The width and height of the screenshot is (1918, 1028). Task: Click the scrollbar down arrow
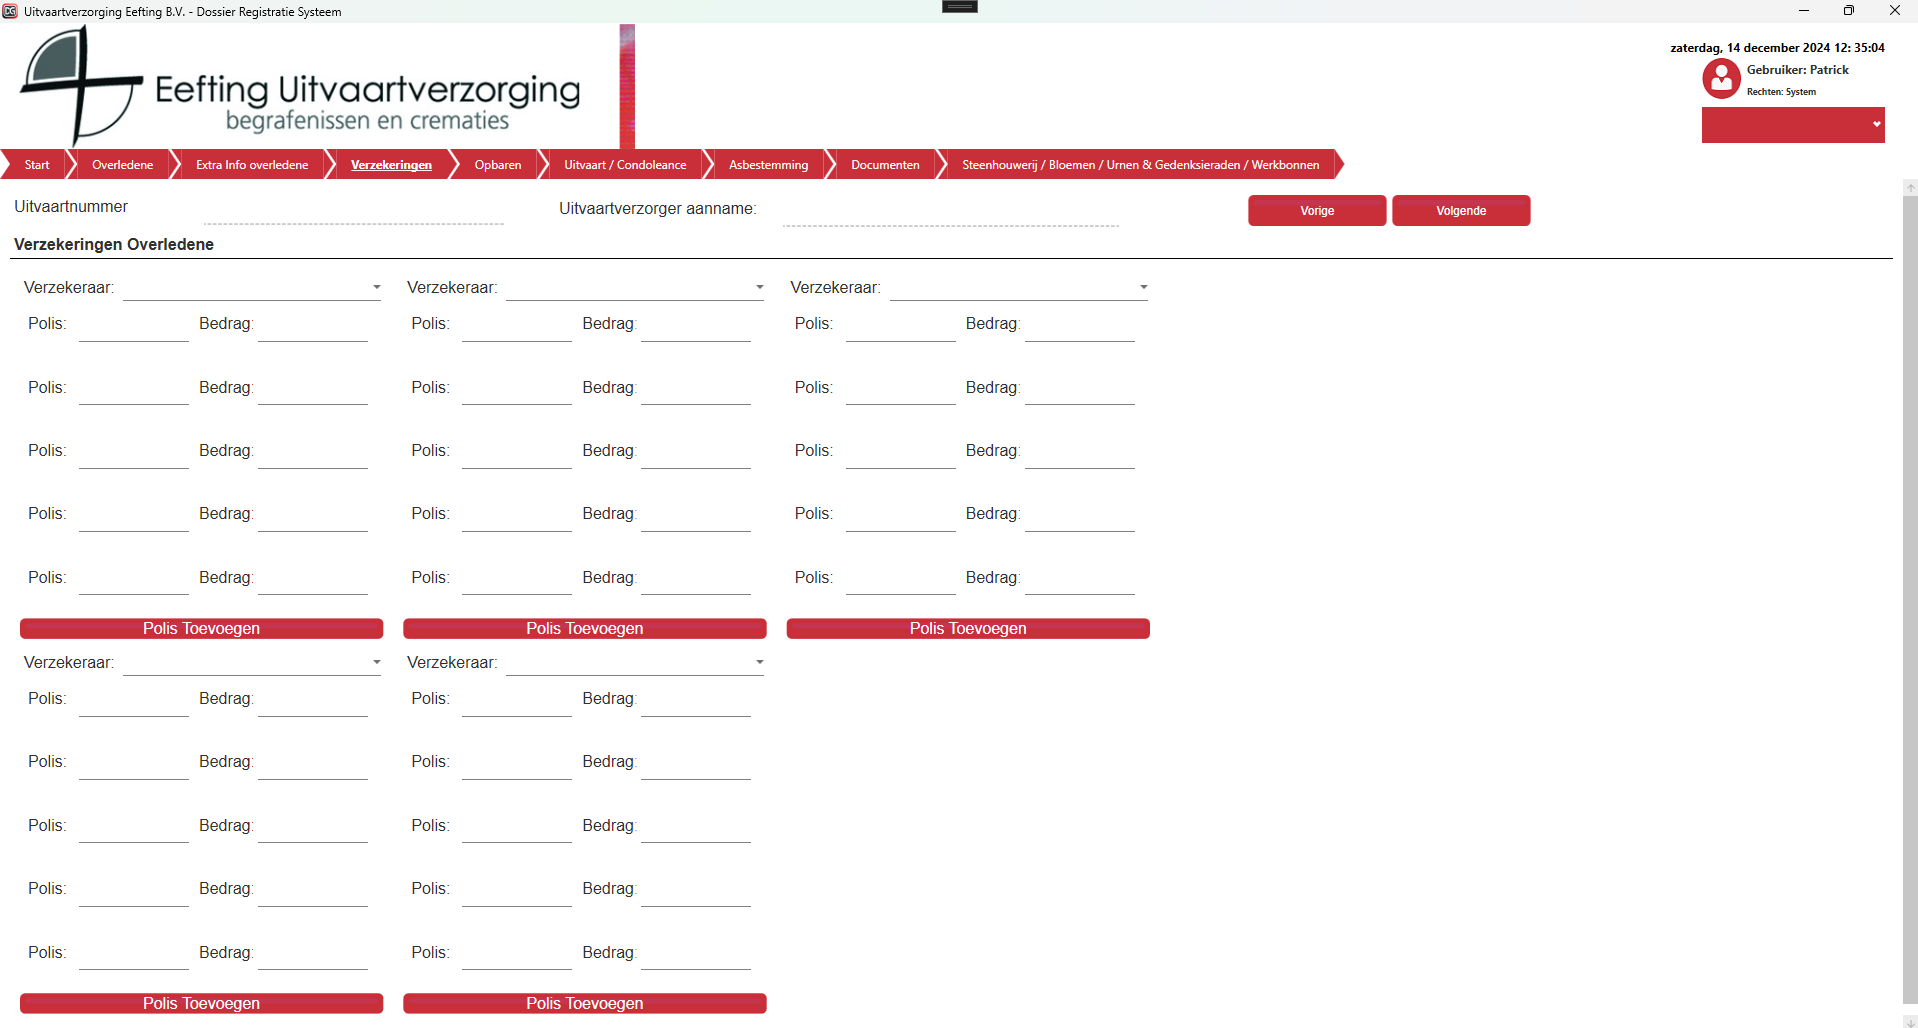point(1910,1021)
